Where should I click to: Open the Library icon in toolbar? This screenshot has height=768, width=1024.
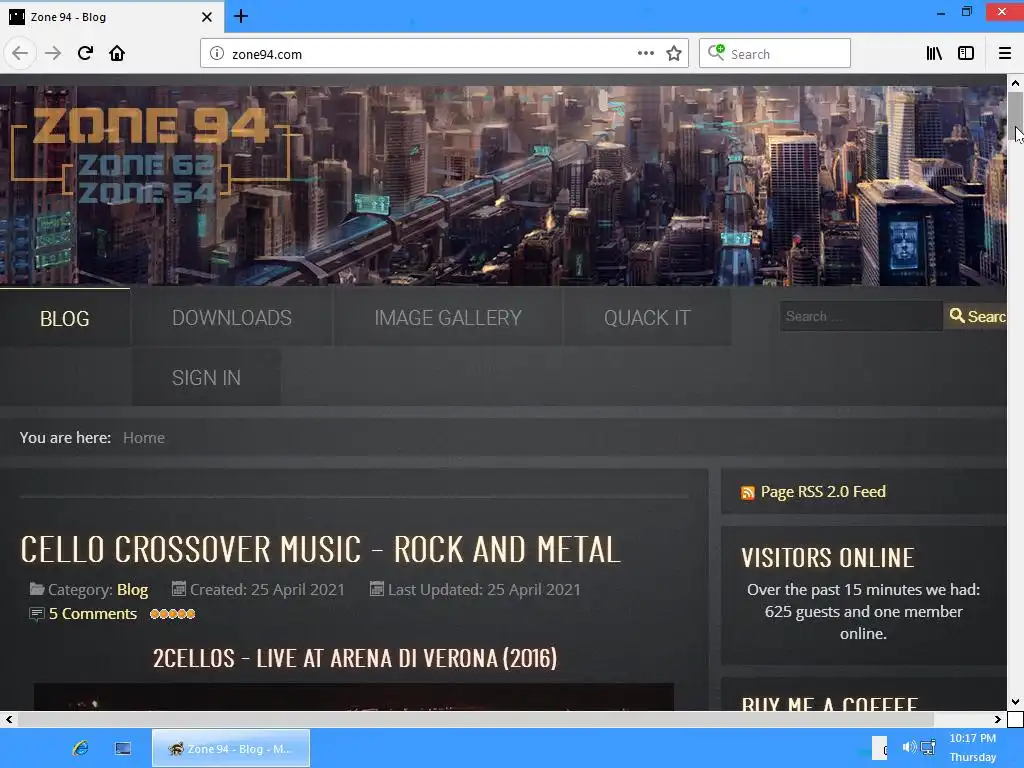(935, 54)
